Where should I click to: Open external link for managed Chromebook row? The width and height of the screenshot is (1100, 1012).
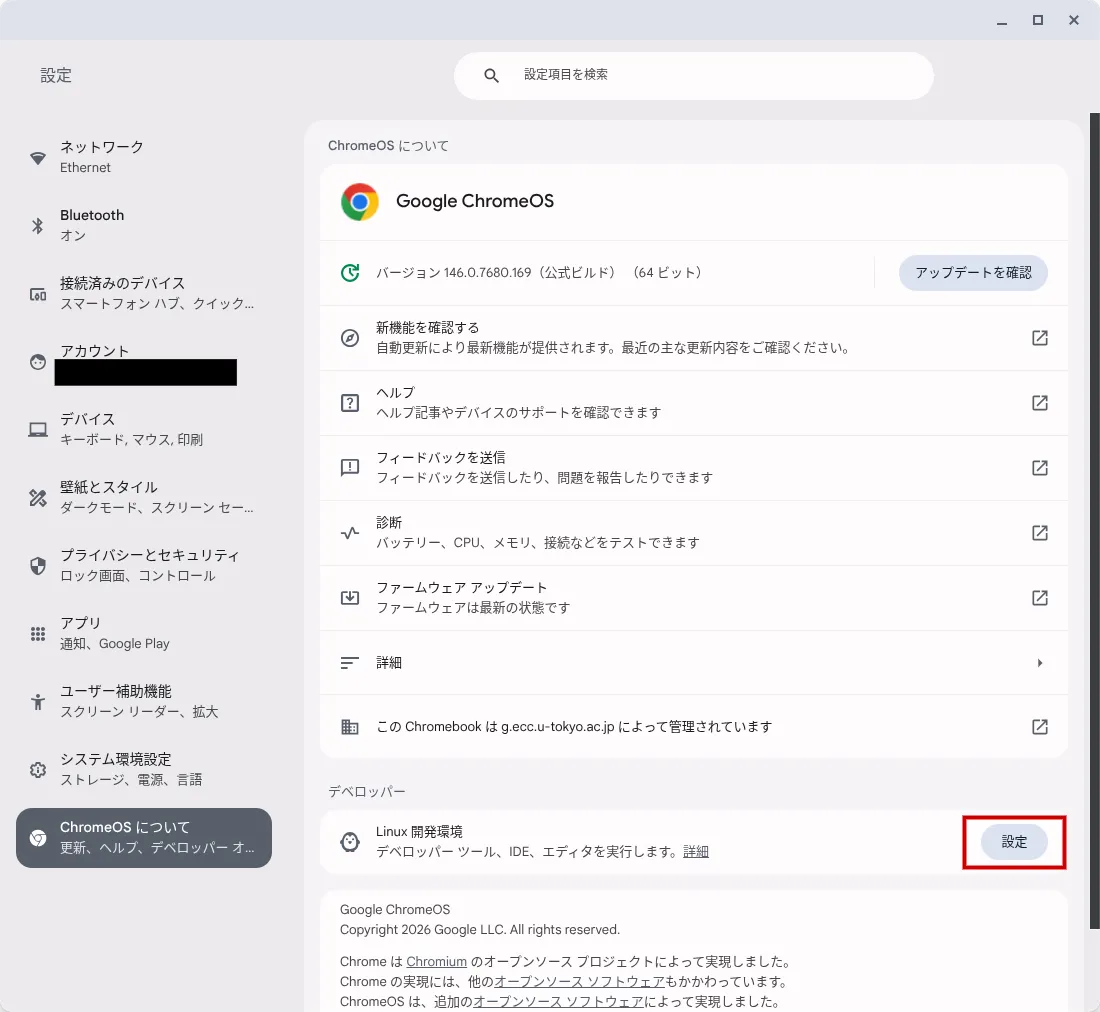click(1040, 727)
